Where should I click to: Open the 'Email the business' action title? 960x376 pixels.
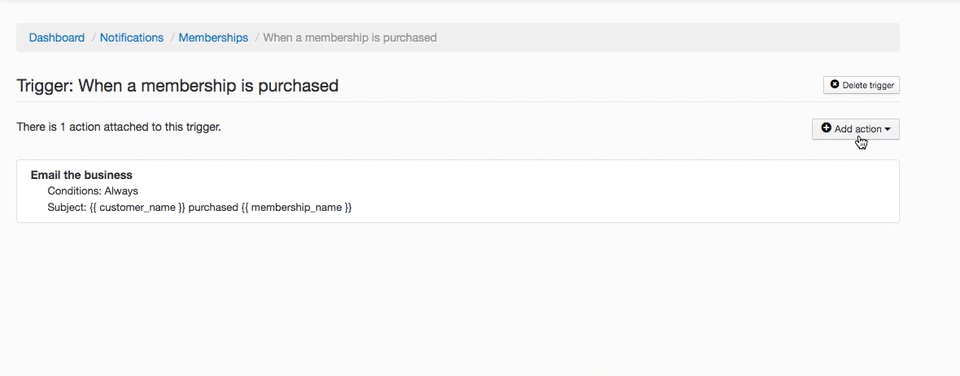[81, 175]
